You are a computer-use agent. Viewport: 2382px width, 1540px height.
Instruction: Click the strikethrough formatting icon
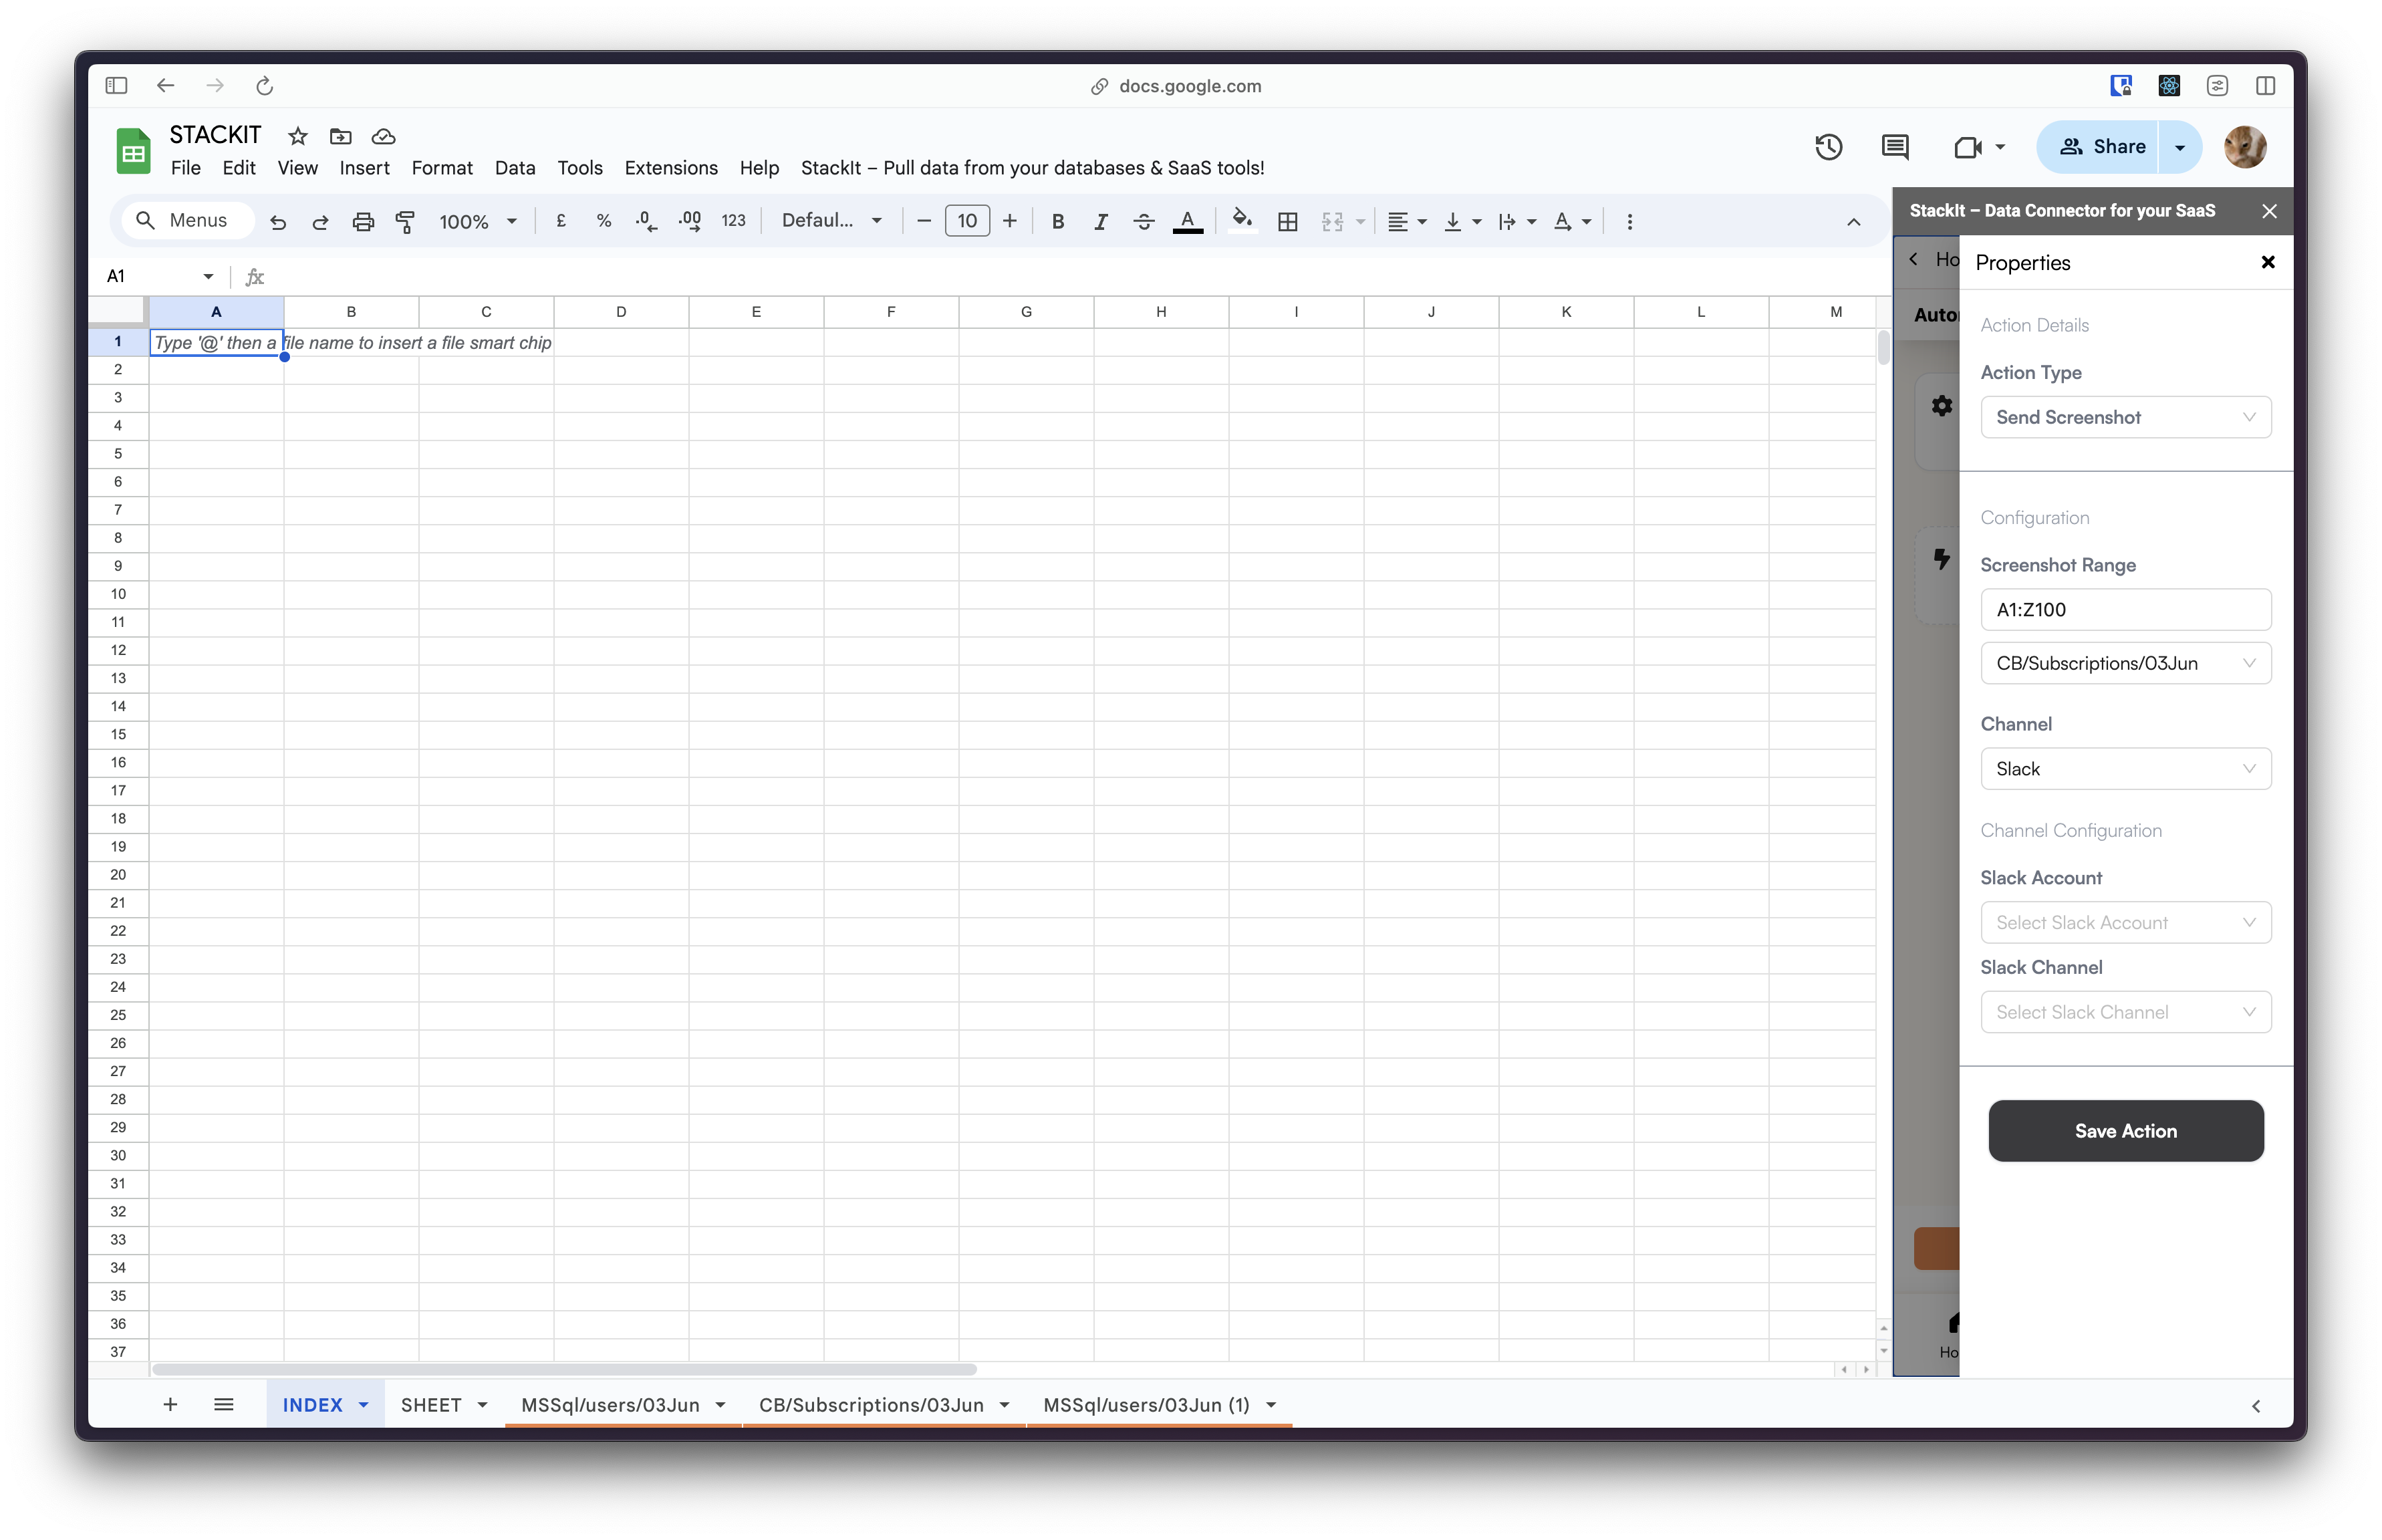(1144, 222)
